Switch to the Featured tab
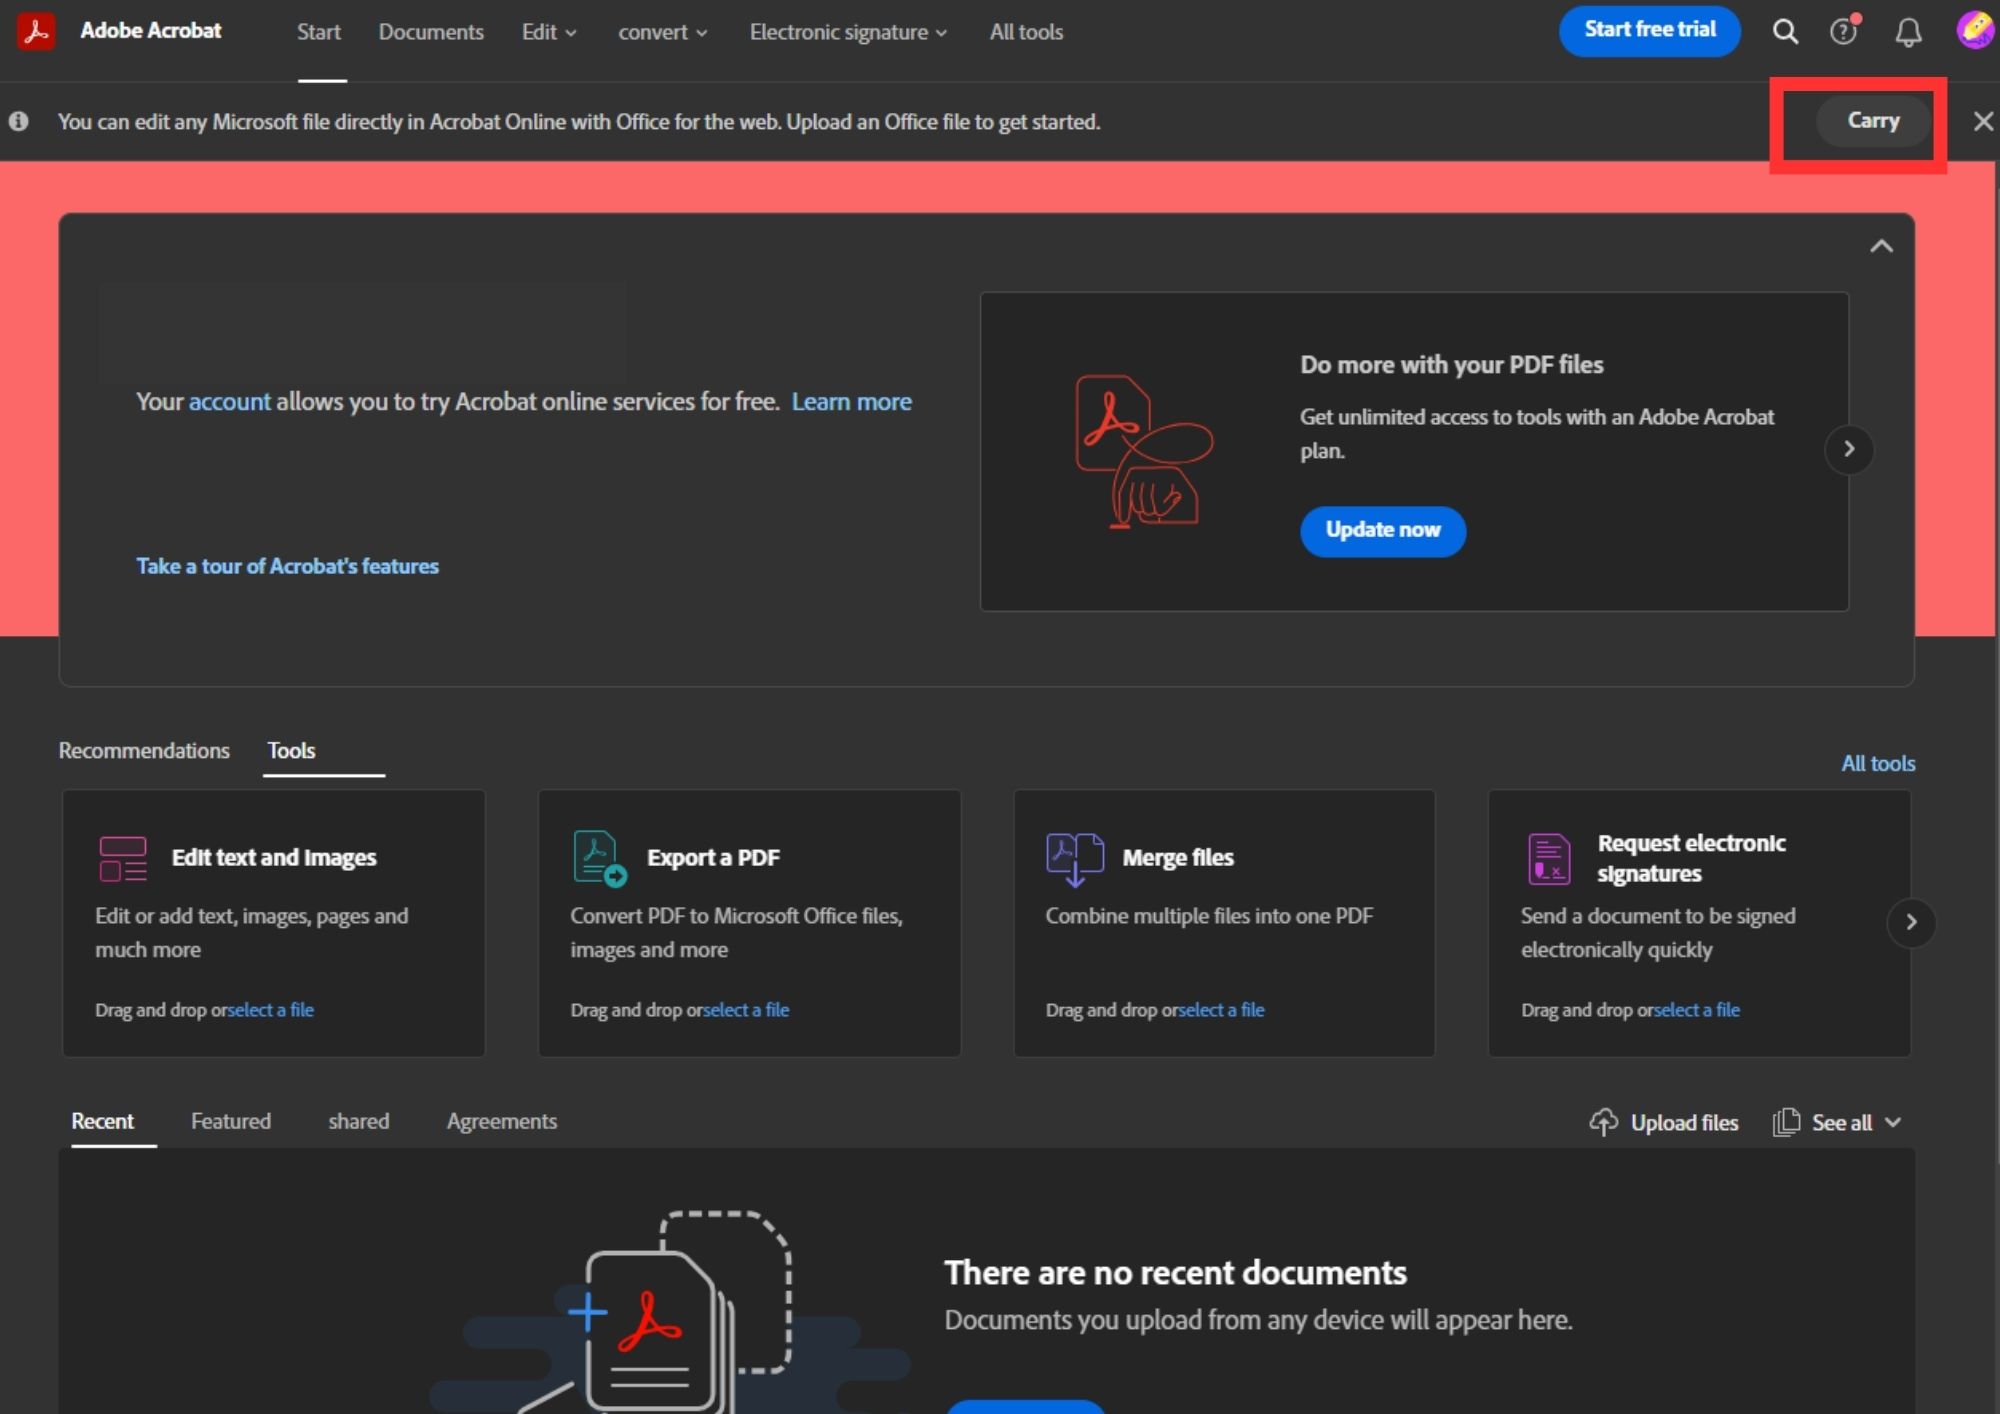Image resolution: width=2000 pixels, height=1414 pixels. 231,1121
